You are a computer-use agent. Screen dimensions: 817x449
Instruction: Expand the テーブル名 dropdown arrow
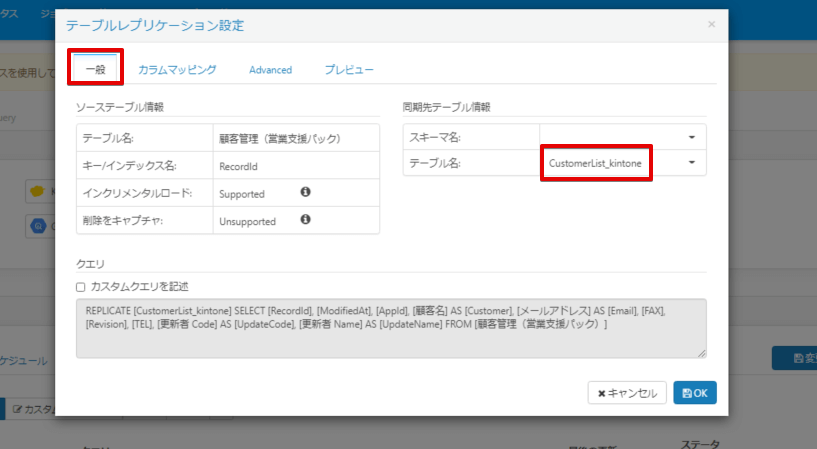tap(691, 163)
